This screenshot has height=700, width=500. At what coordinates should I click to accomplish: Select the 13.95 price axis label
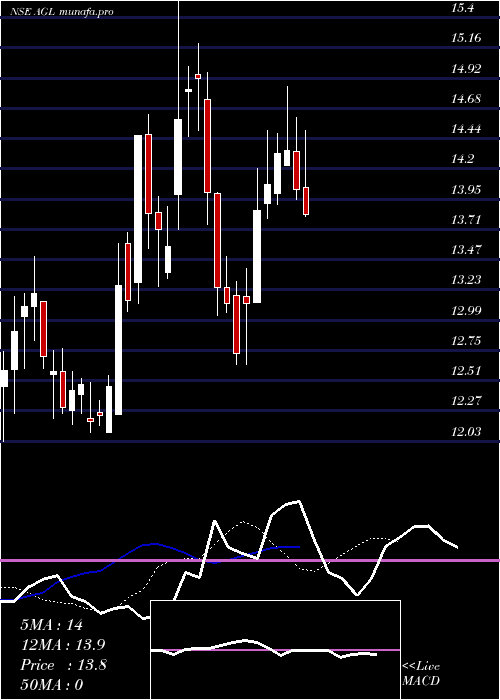[466, 190]
